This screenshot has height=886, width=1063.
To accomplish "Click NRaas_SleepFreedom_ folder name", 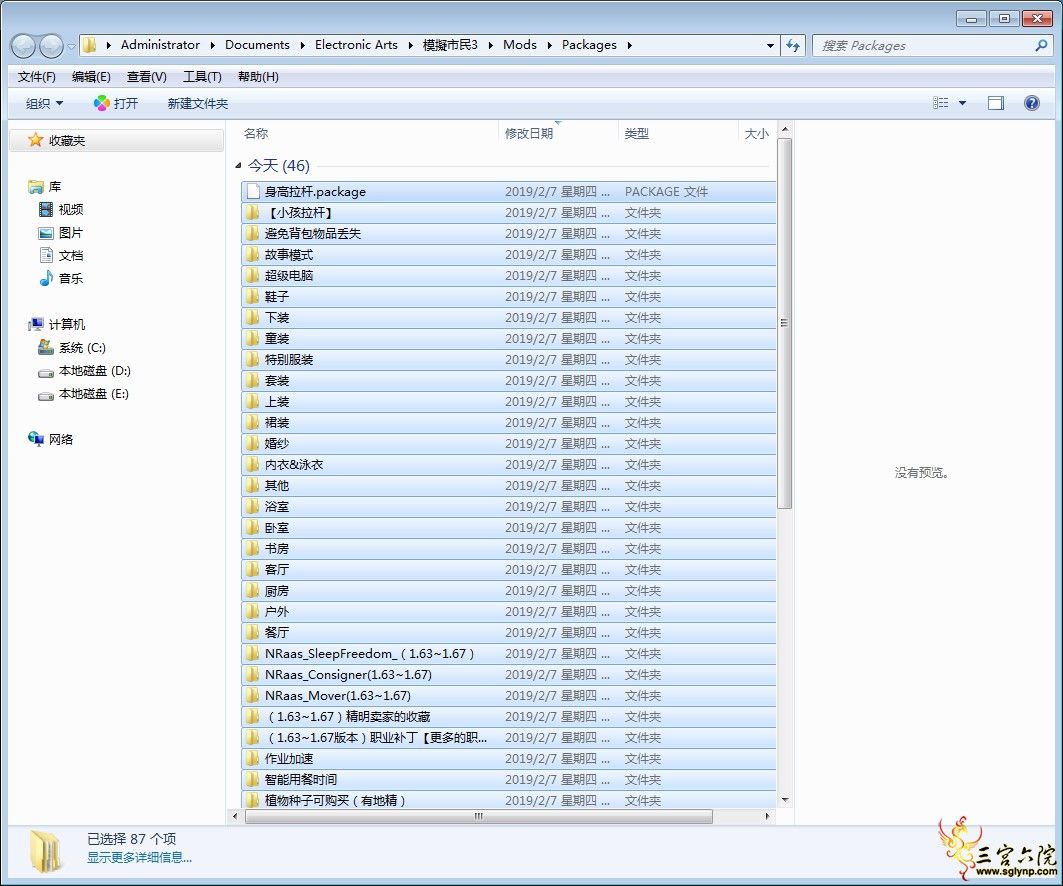I will coord(369,654).
